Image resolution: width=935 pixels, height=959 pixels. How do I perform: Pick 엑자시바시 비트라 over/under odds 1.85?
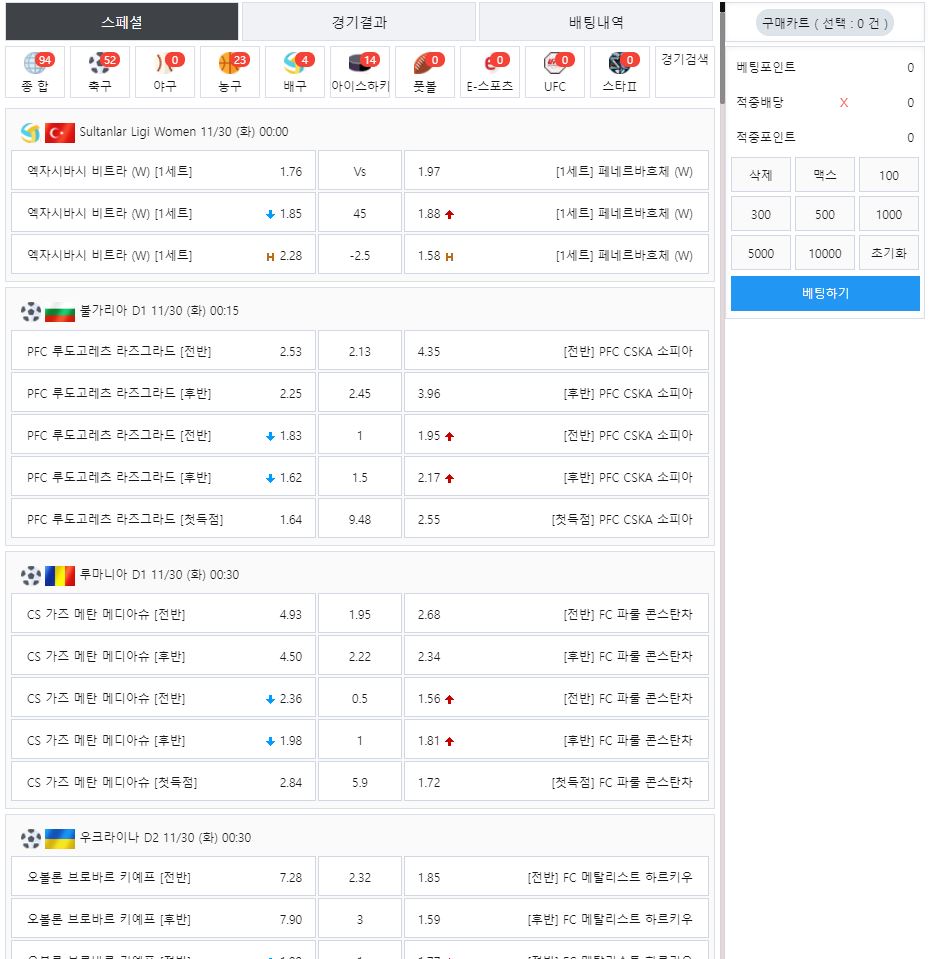tap(163, 213)
